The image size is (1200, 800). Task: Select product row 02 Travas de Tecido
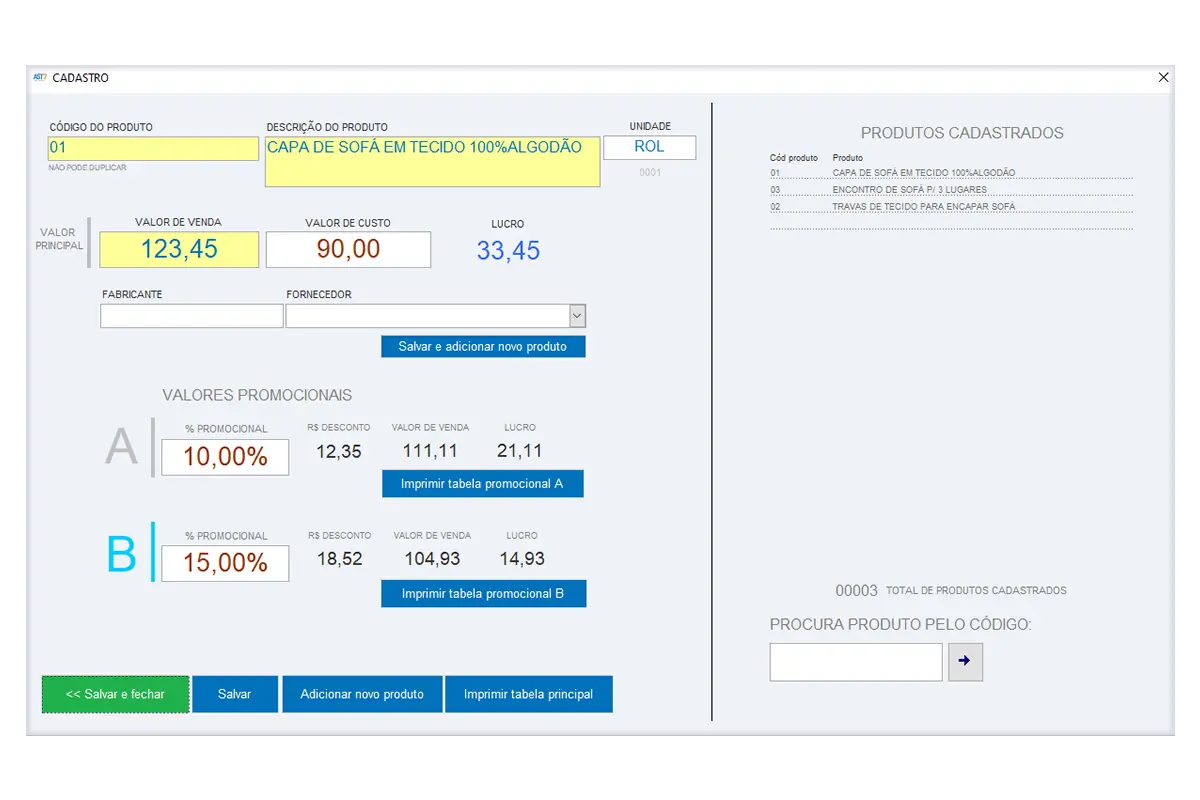(x=951, y=207)
